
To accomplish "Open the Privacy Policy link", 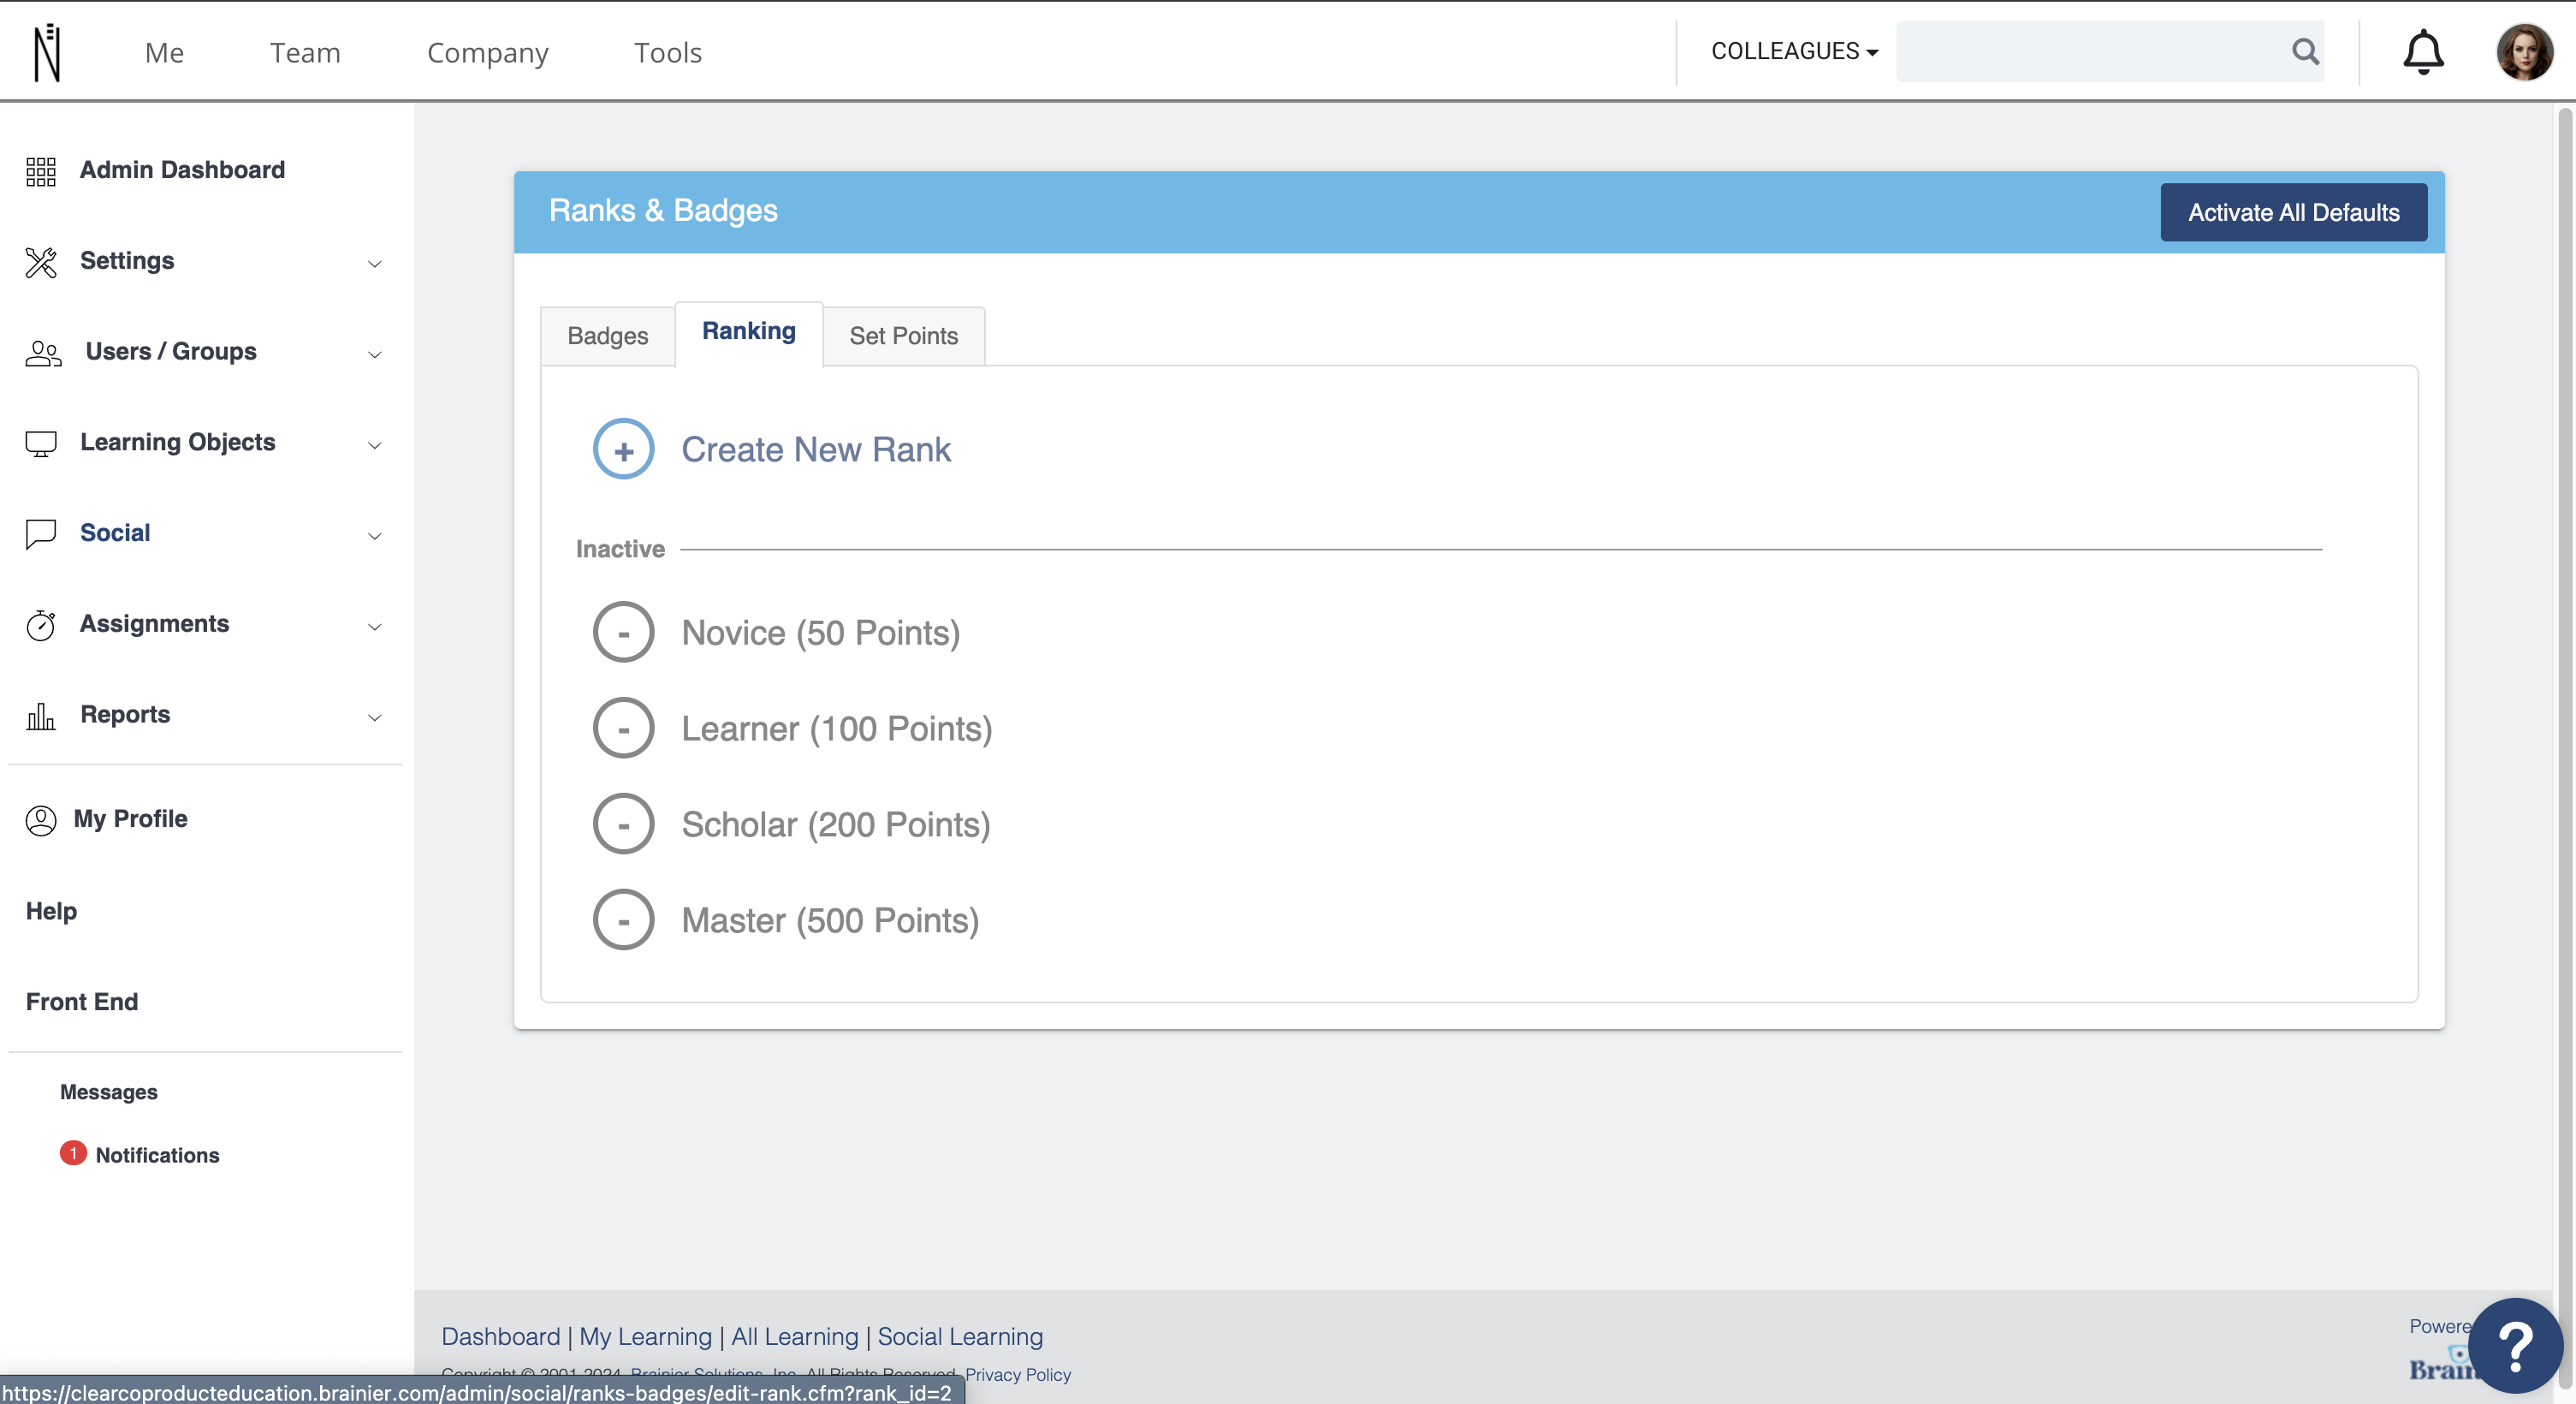I will [x=1018, y=1375].
